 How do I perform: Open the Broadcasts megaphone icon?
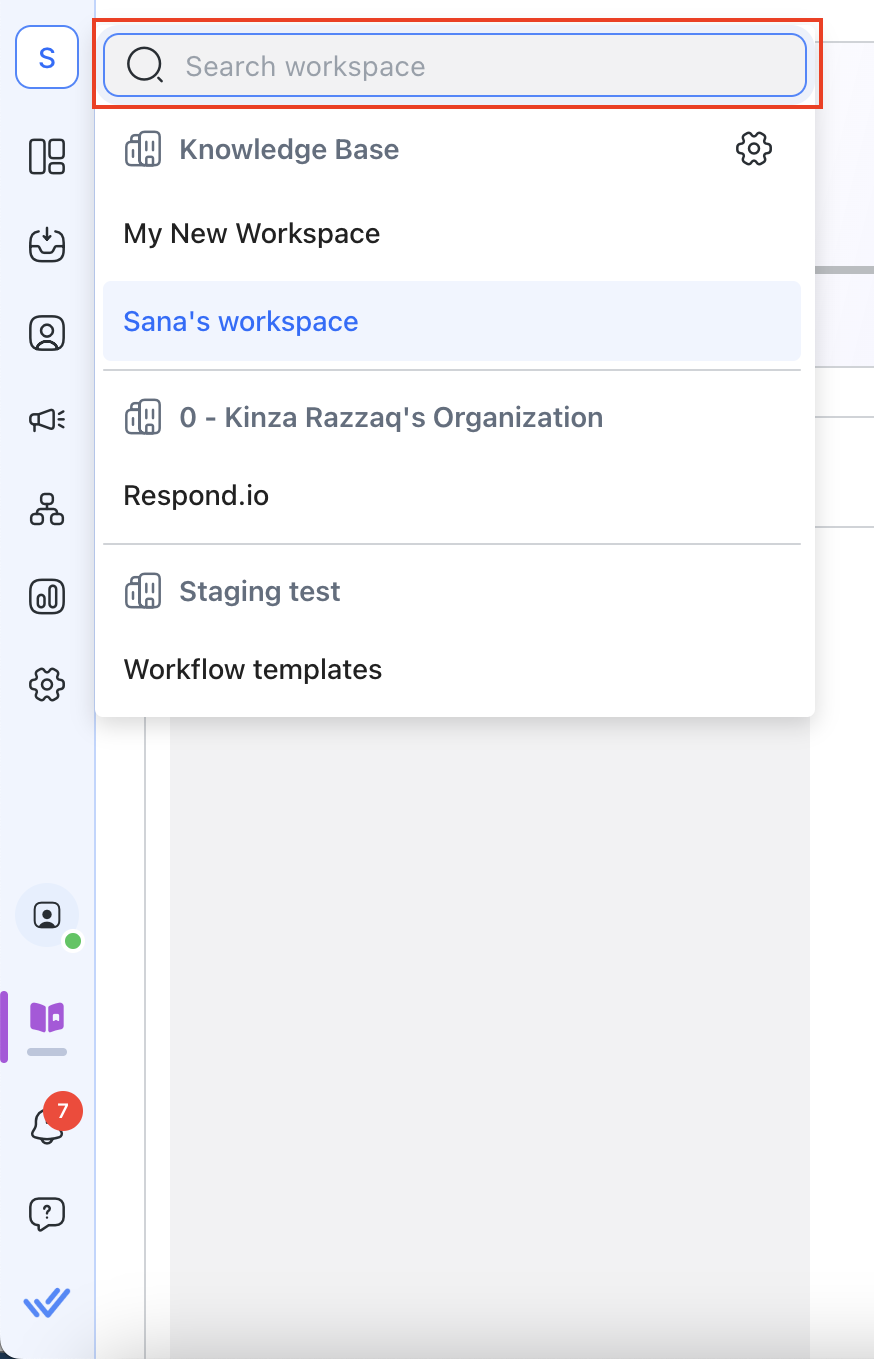[x=47, y=421]
